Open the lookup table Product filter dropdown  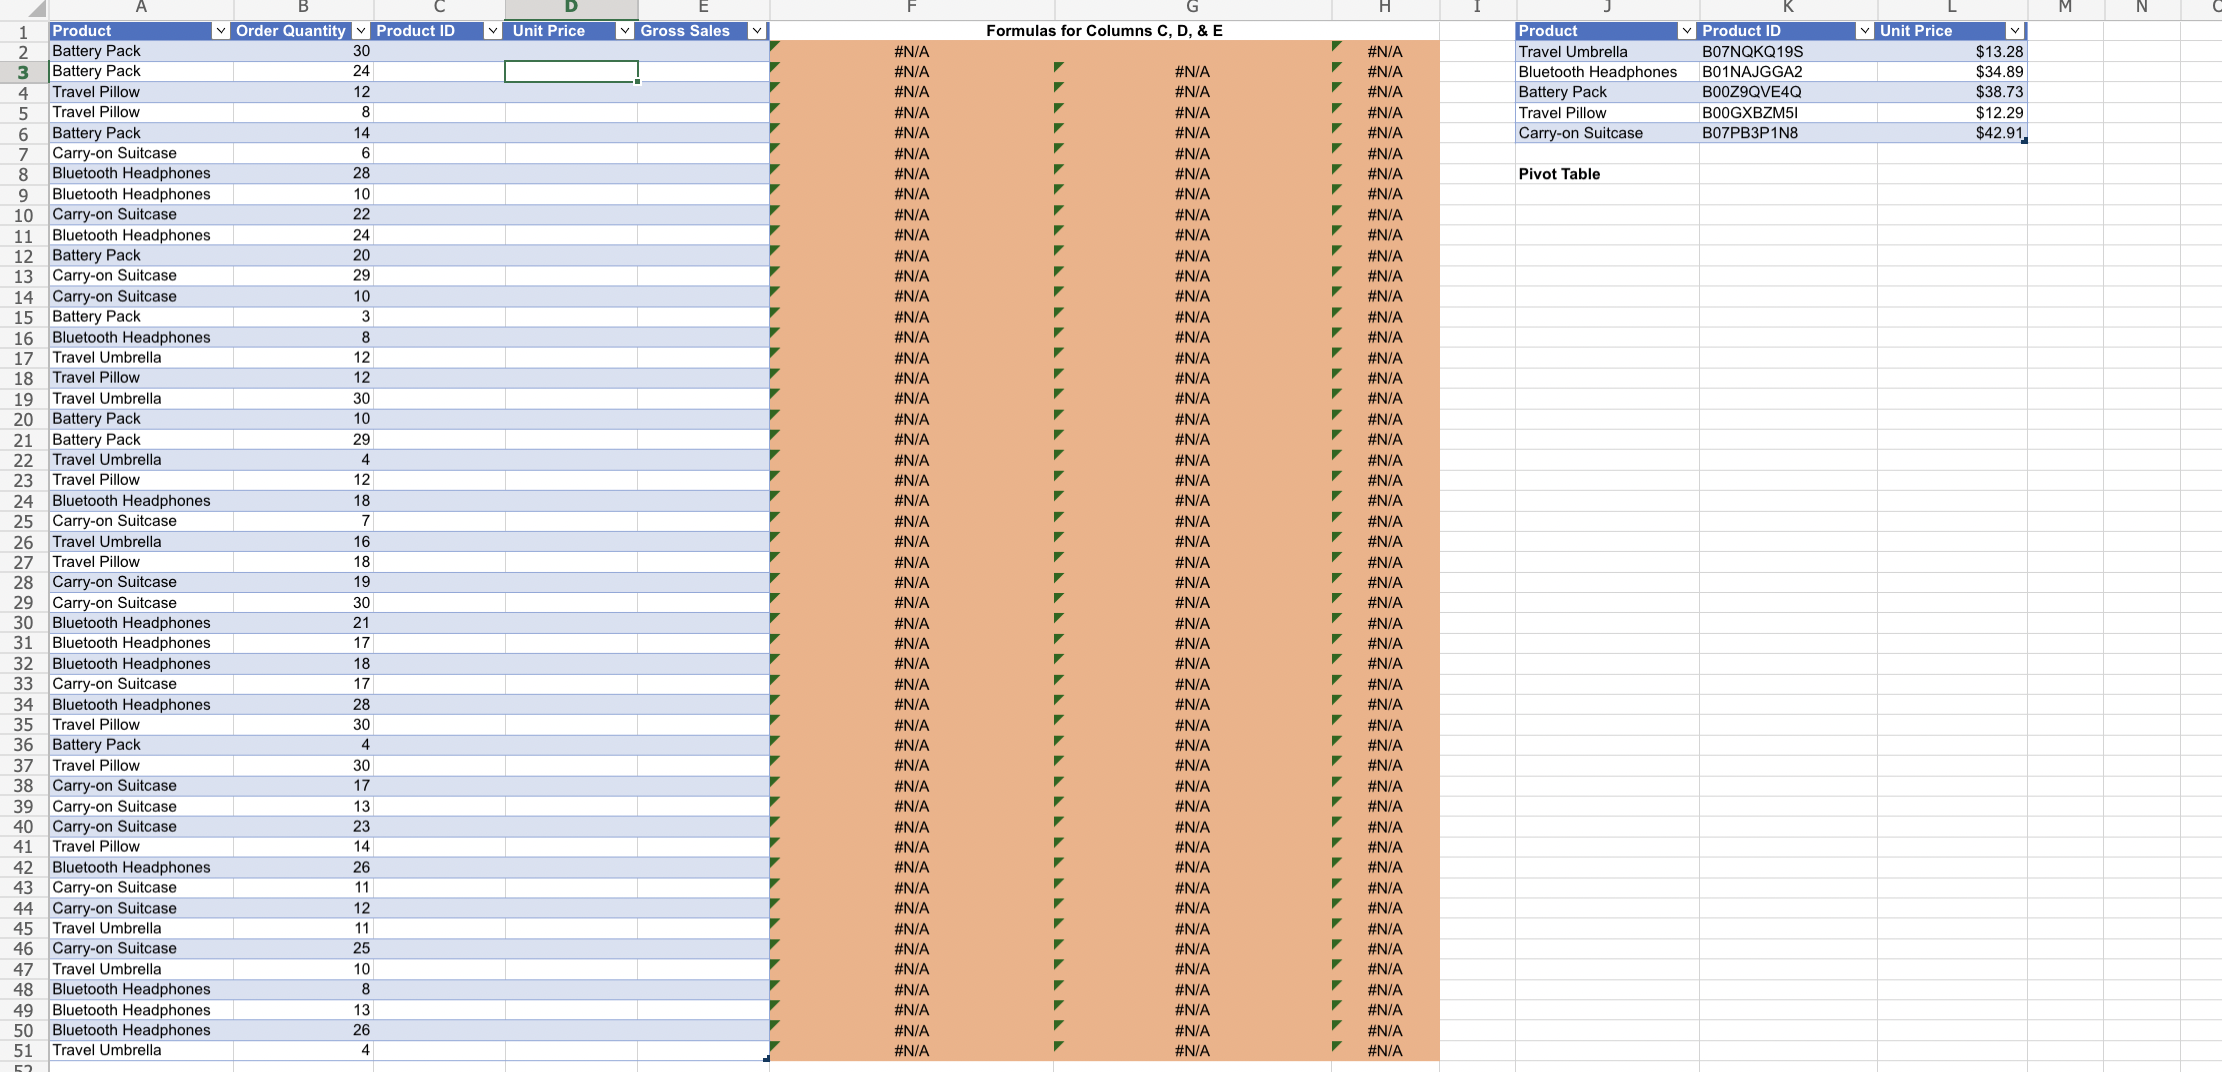pos(1687,31)
